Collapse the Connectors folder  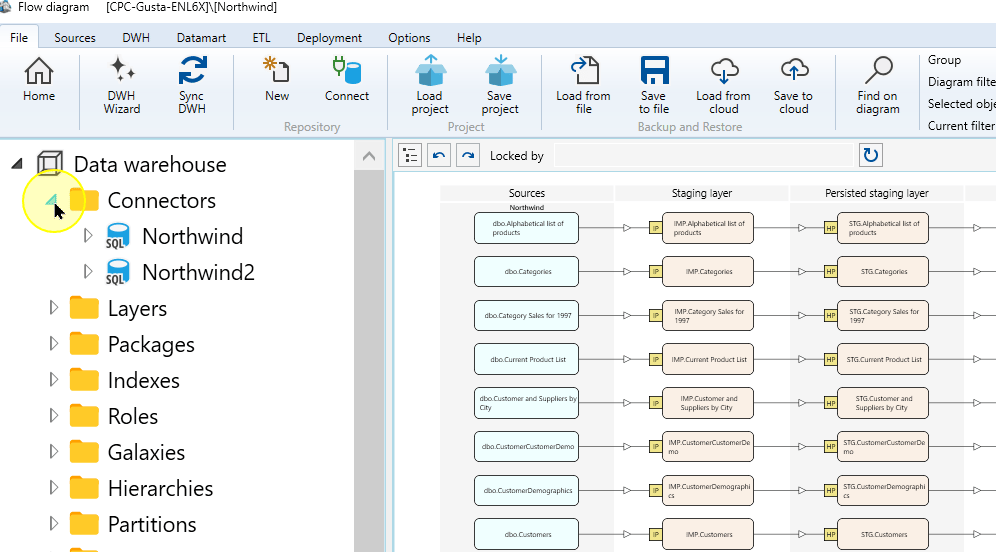tap(53, 201)
